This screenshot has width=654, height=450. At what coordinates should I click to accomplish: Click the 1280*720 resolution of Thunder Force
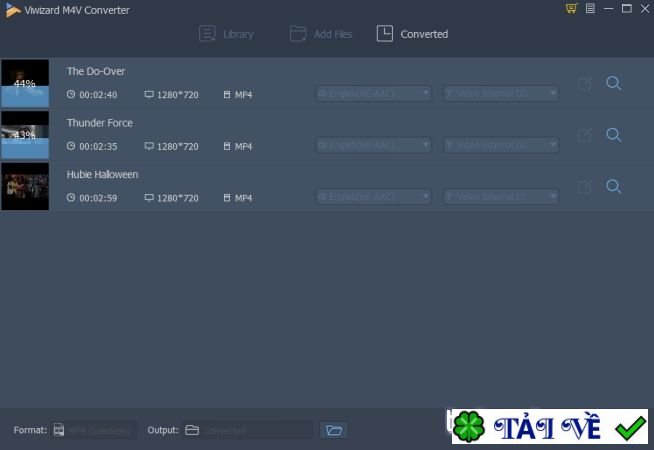point(178,146)
